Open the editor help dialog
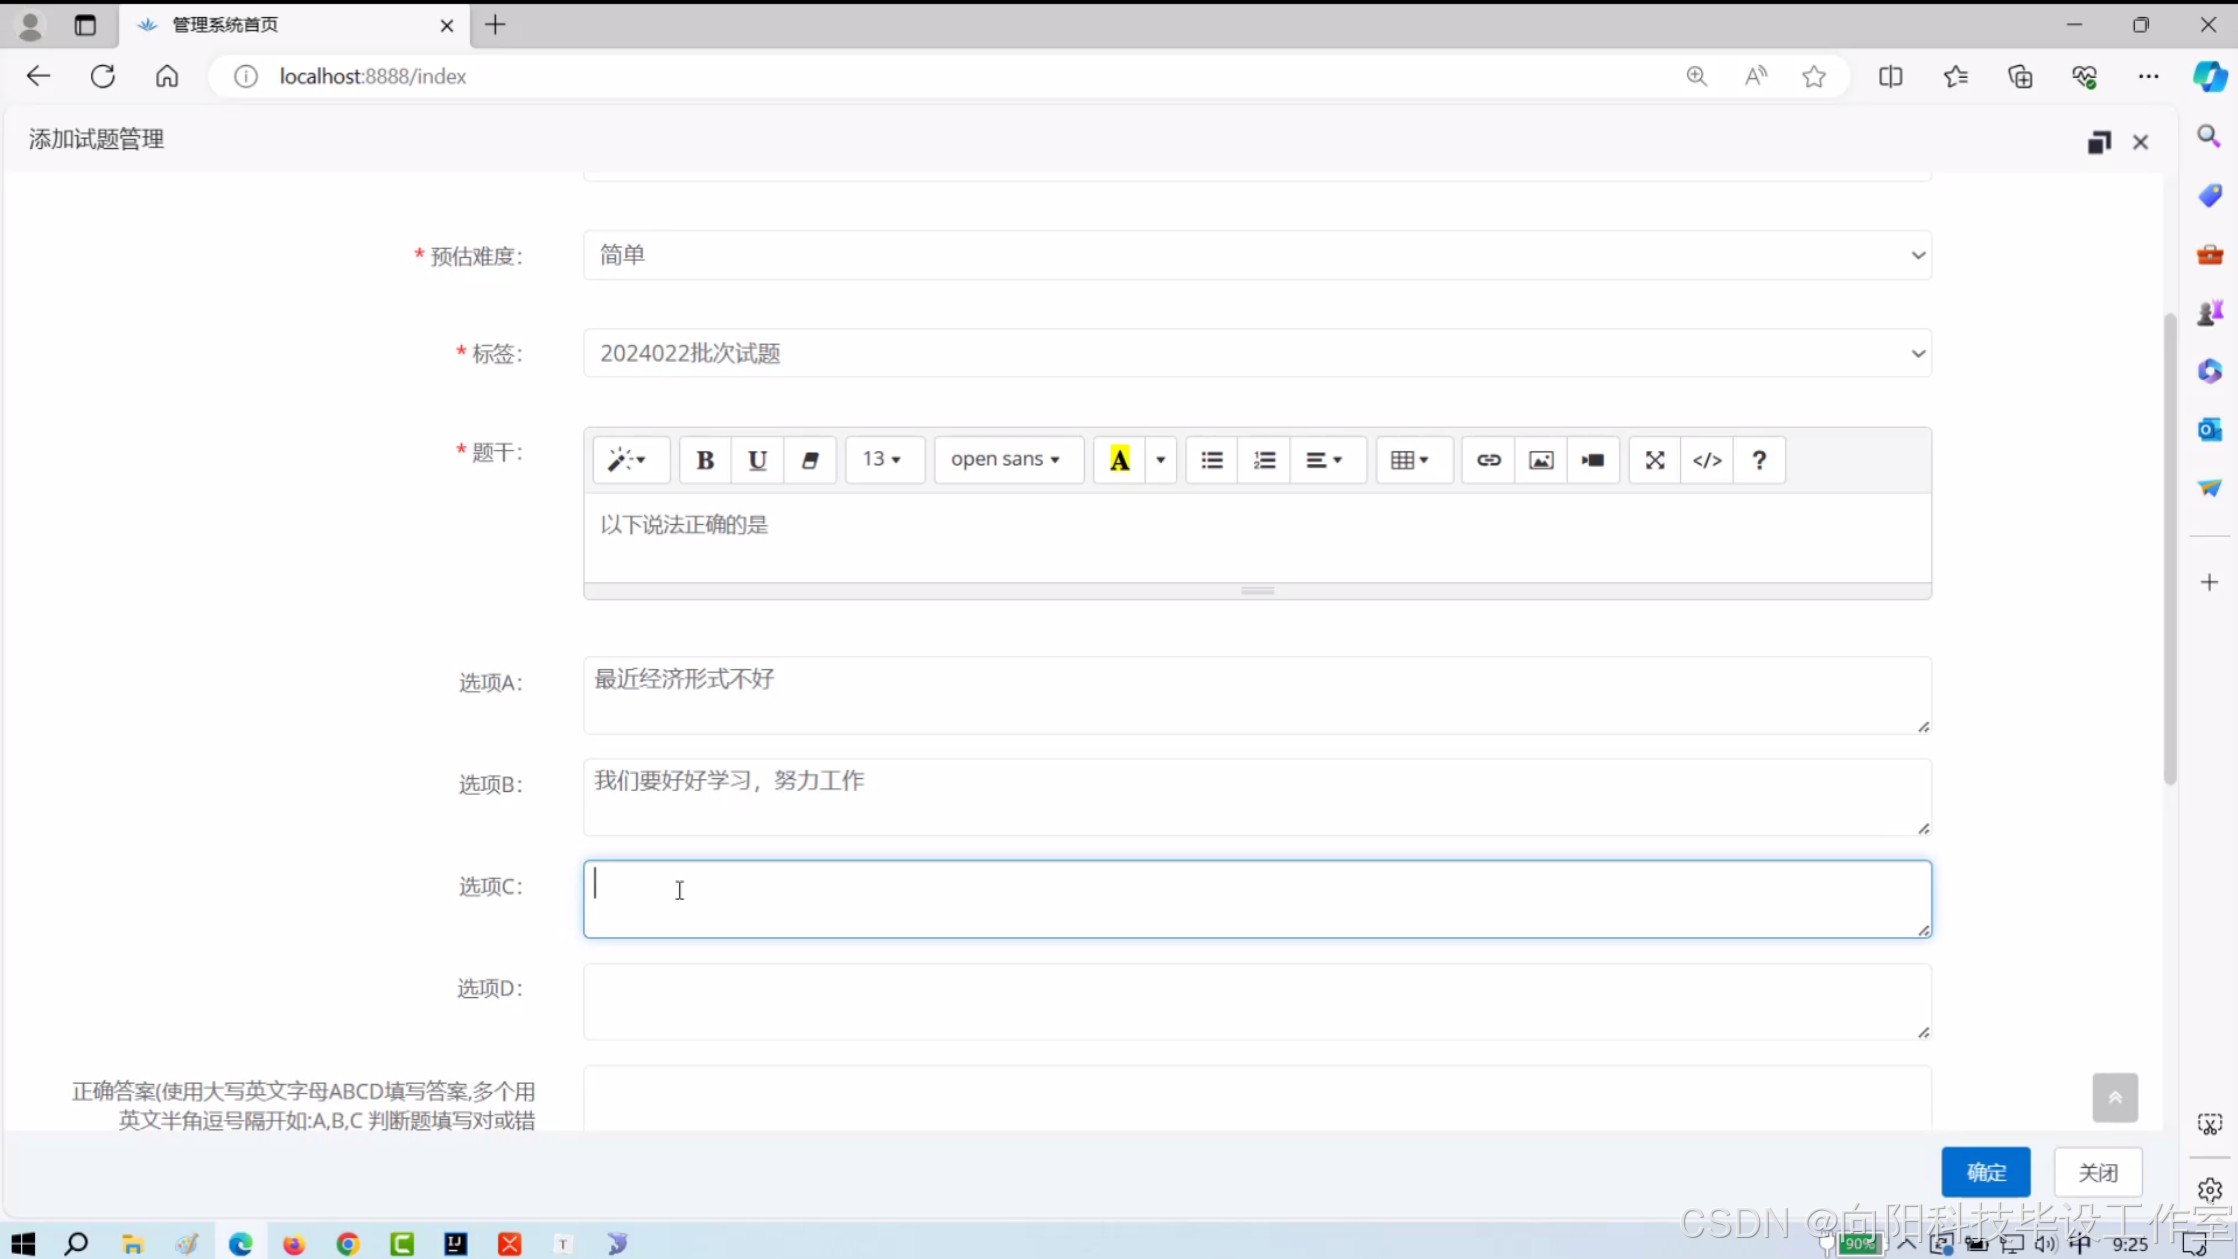 tap(1759, 460)
